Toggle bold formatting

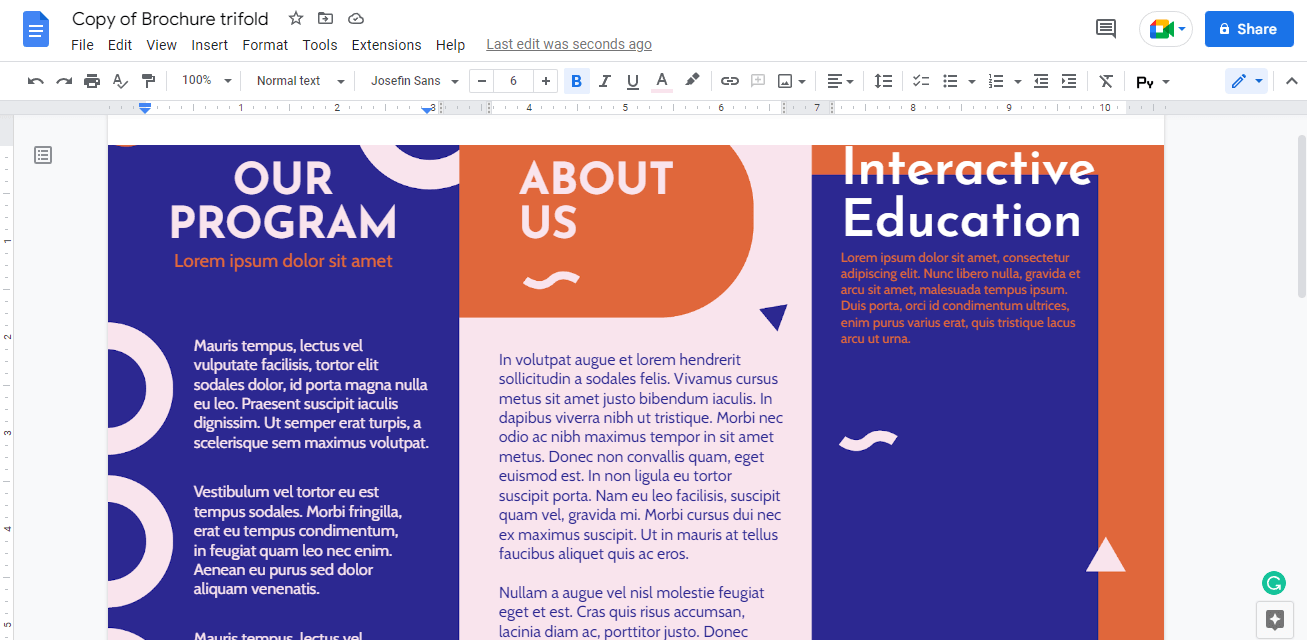[576, 81]
